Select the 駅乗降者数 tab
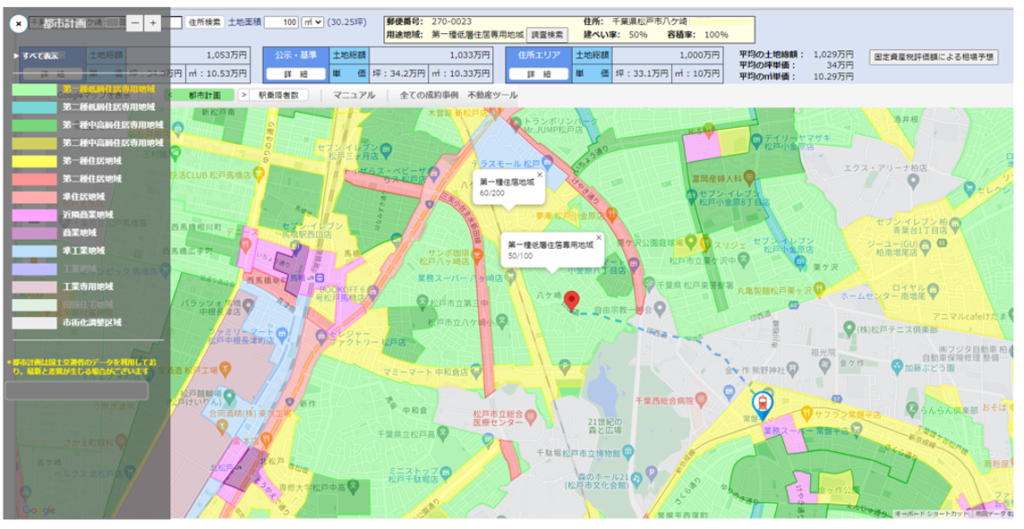 coord(279,95)
